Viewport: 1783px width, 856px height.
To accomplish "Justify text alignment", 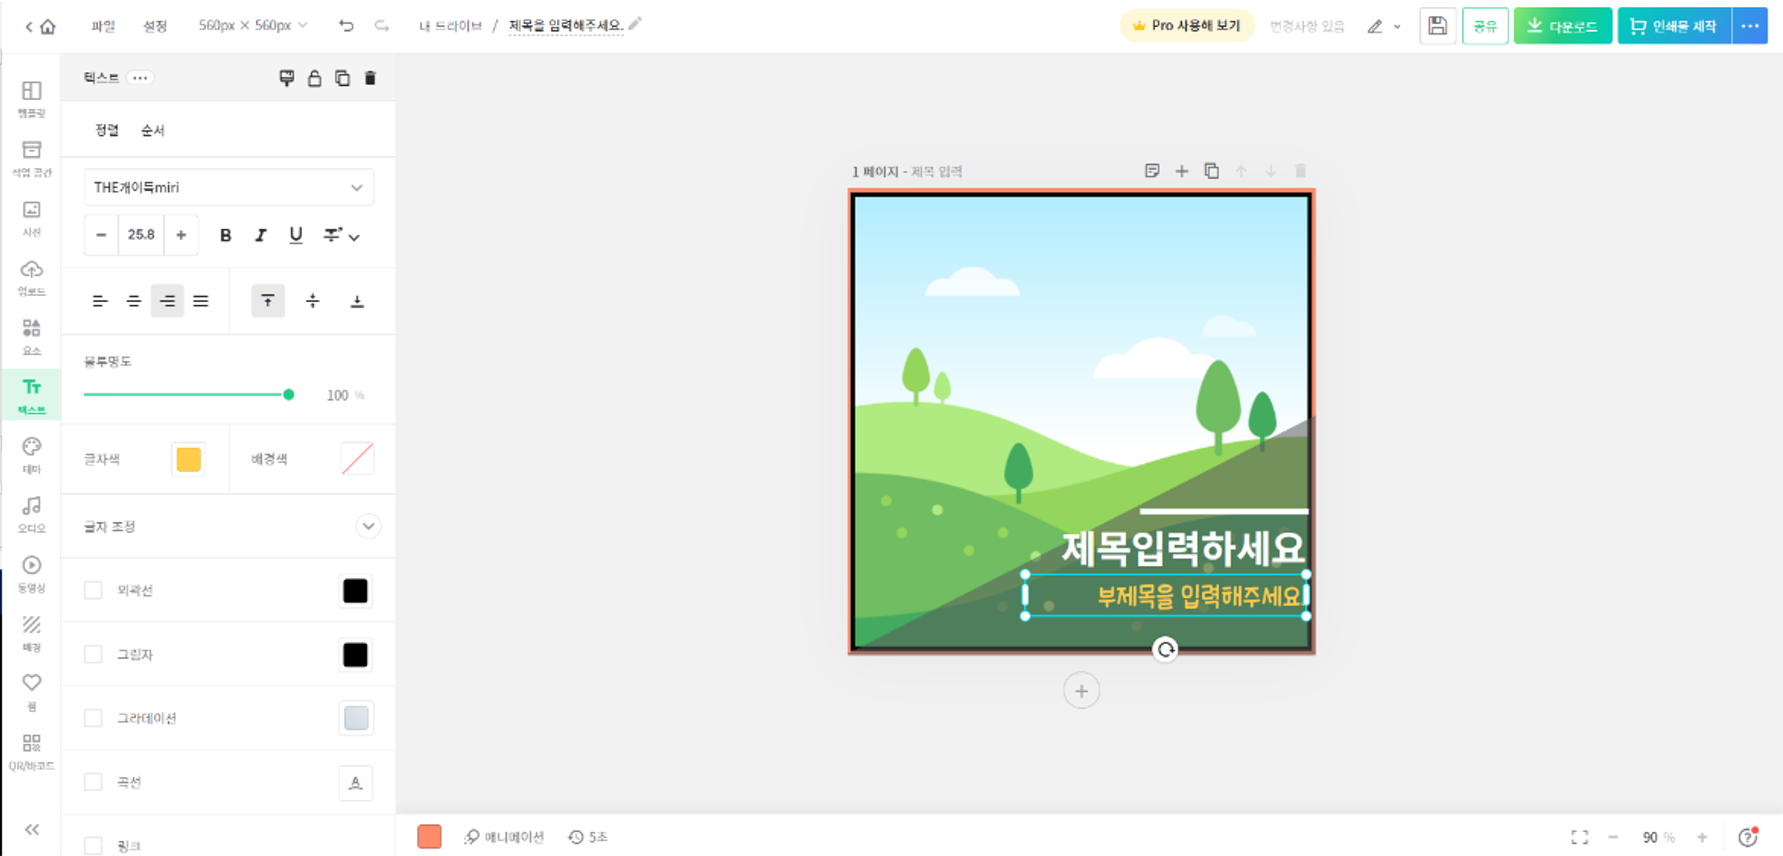I will coord(201,301).
